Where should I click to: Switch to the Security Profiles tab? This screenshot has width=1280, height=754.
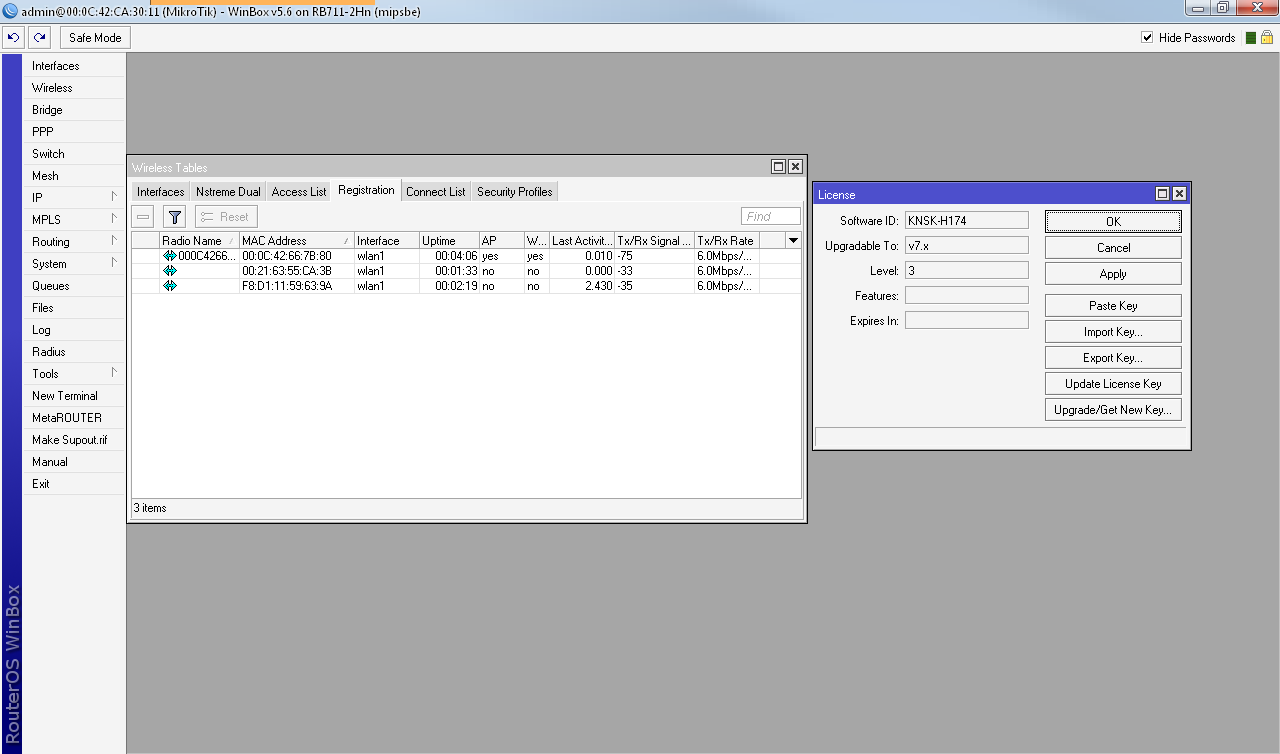click(x=514, y=192)
